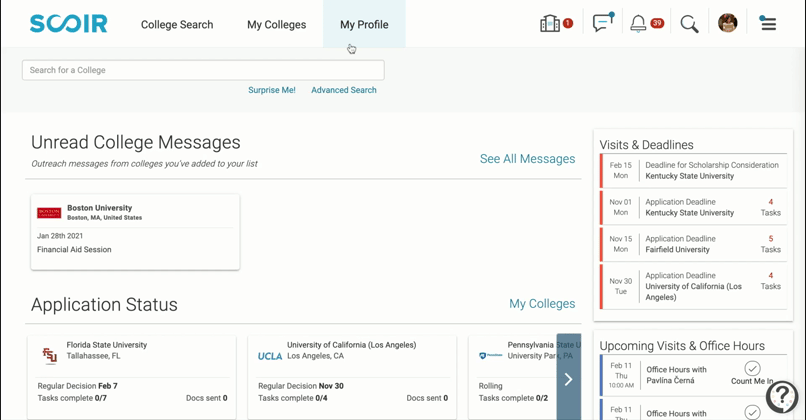
Task: Click 4 Tasks for Kentucky State University
Action: [x=771, y=207]
